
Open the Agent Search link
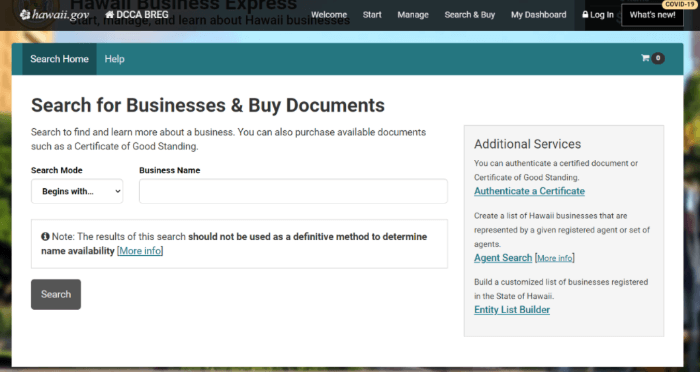[x=503, y=258]
